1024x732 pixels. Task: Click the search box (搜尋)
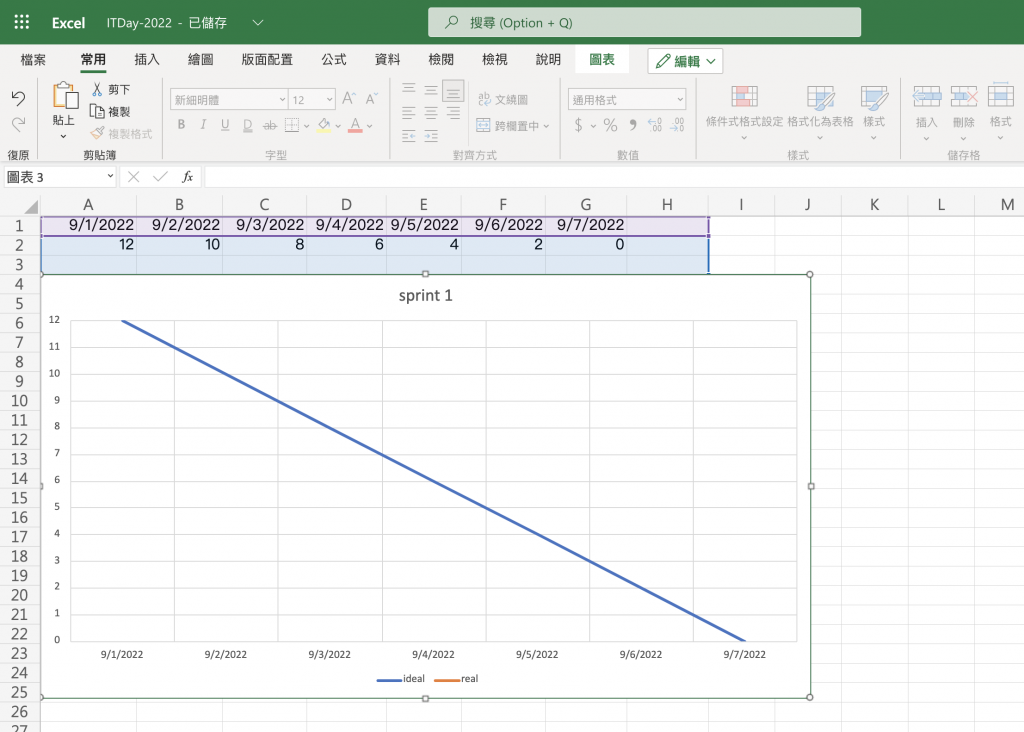(x=644, y=22)
